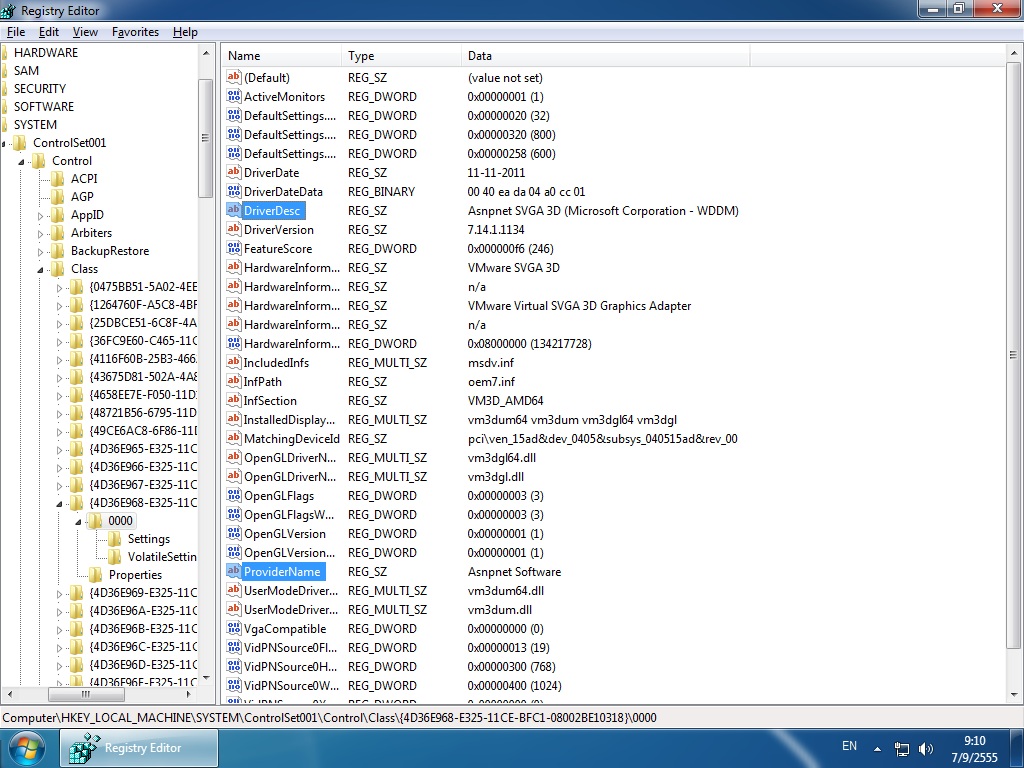The width and height of the screenshot is (1024, 768).
Task: Expand the {4D36E969-E325-11C key
Action: coord(59,594)
